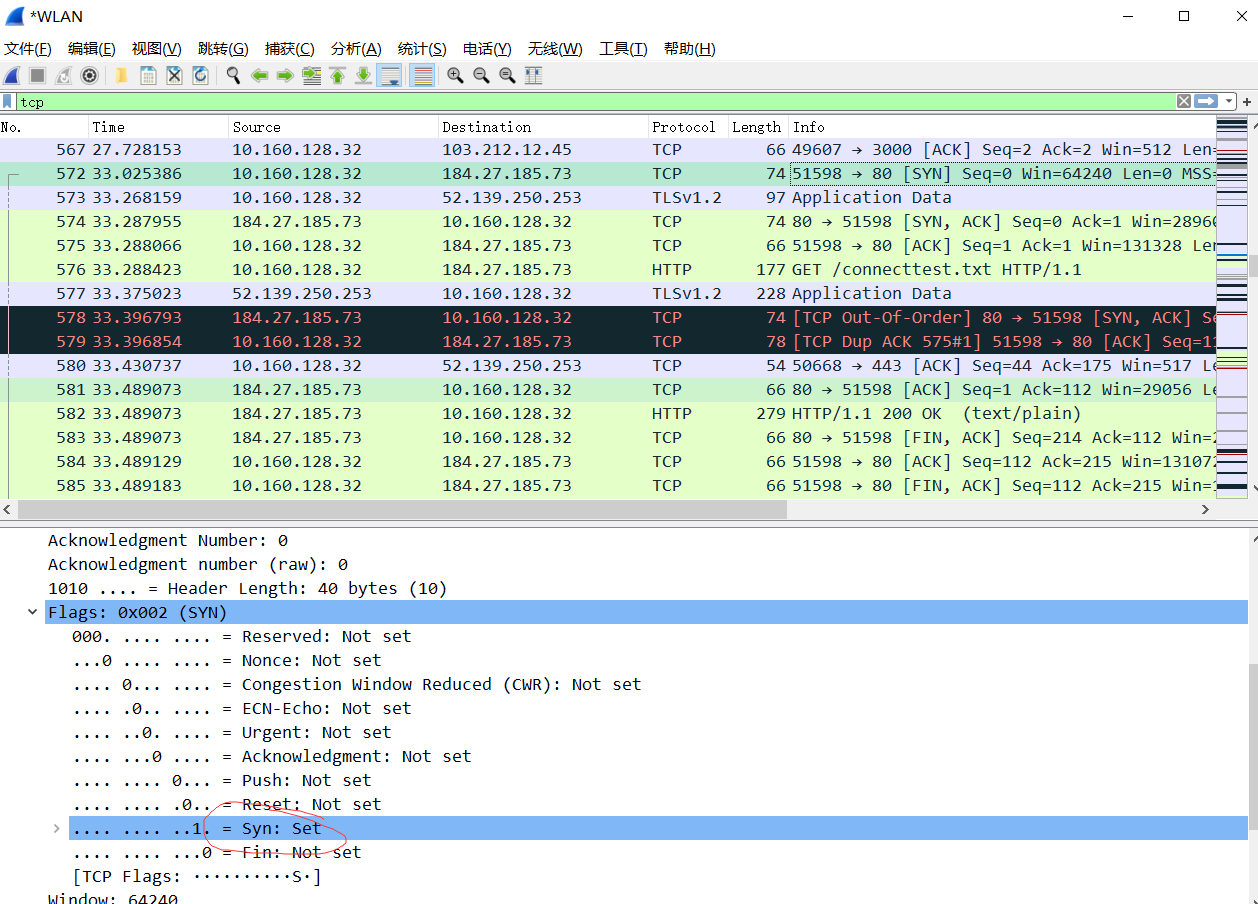Viewport: 1258px width, 904px height.
Task: Click the save capture file icon
Action: pos(148,75)
